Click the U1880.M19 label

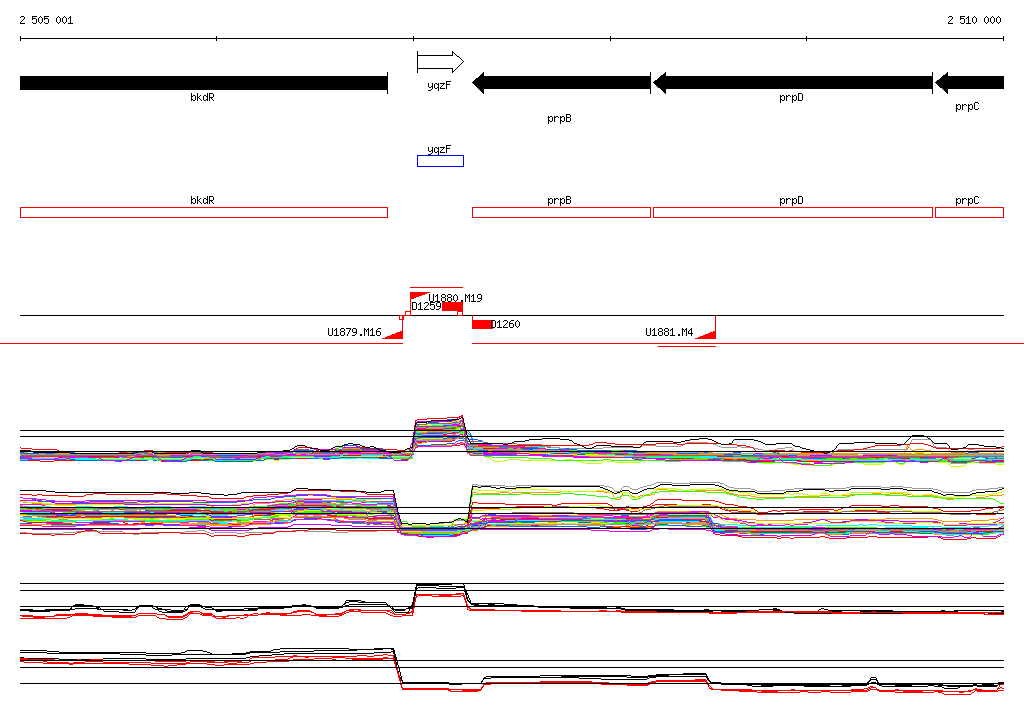455,298
